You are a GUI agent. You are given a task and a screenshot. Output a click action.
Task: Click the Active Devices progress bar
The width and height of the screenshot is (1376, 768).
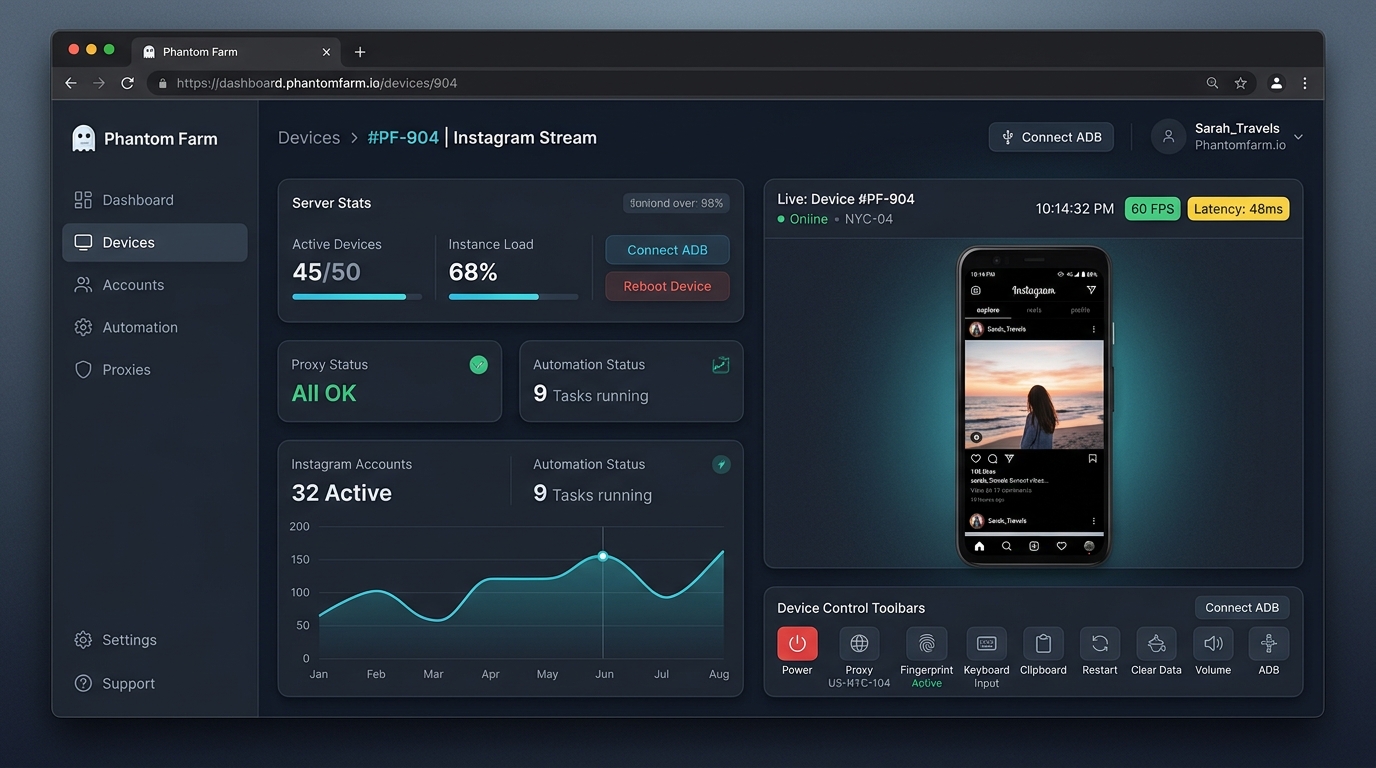[x=357, y=297]
